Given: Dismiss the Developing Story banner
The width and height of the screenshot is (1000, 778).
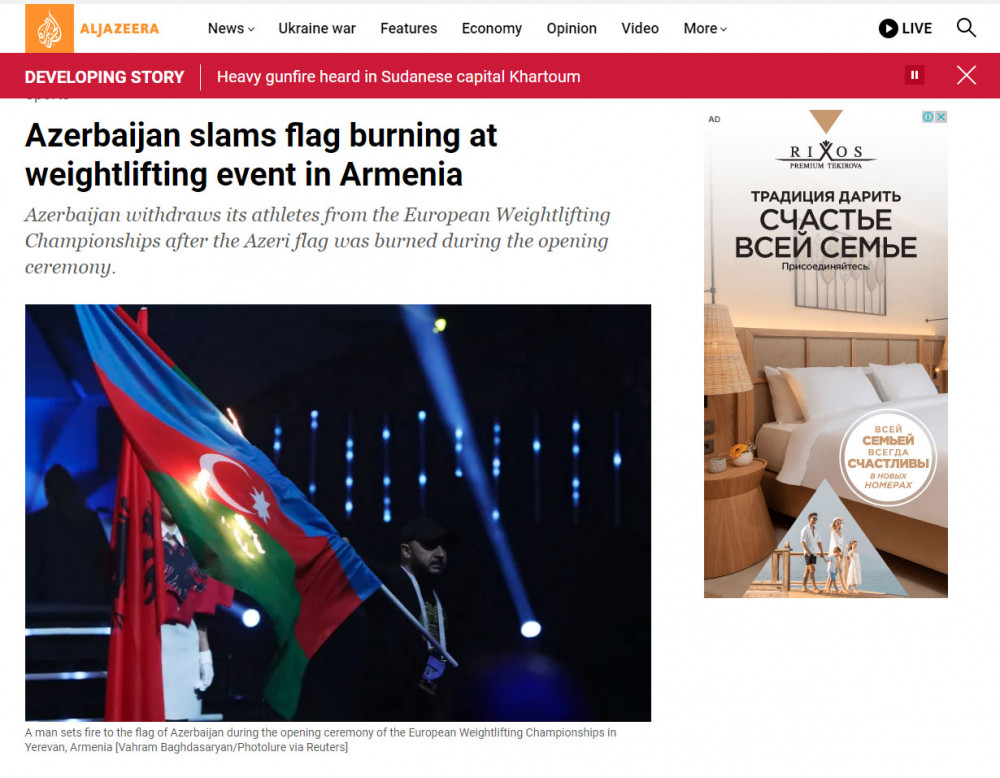Looking at the screenshot, I should 966,75.
